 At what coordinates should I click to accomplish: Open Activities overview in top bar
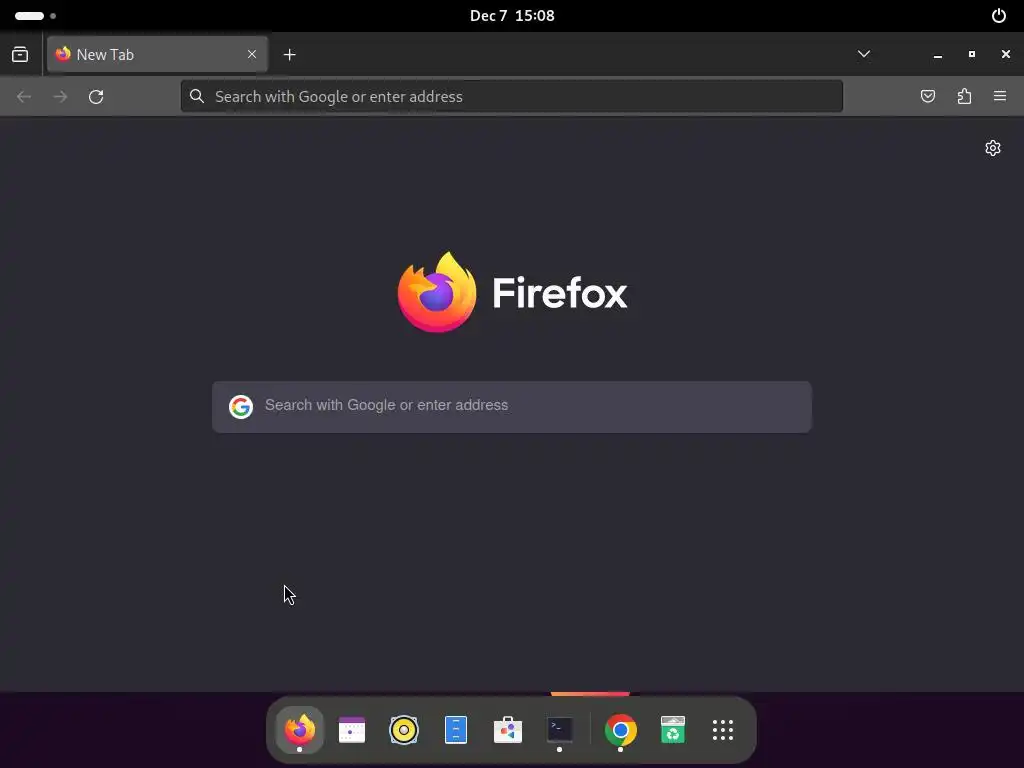(35, 16)
